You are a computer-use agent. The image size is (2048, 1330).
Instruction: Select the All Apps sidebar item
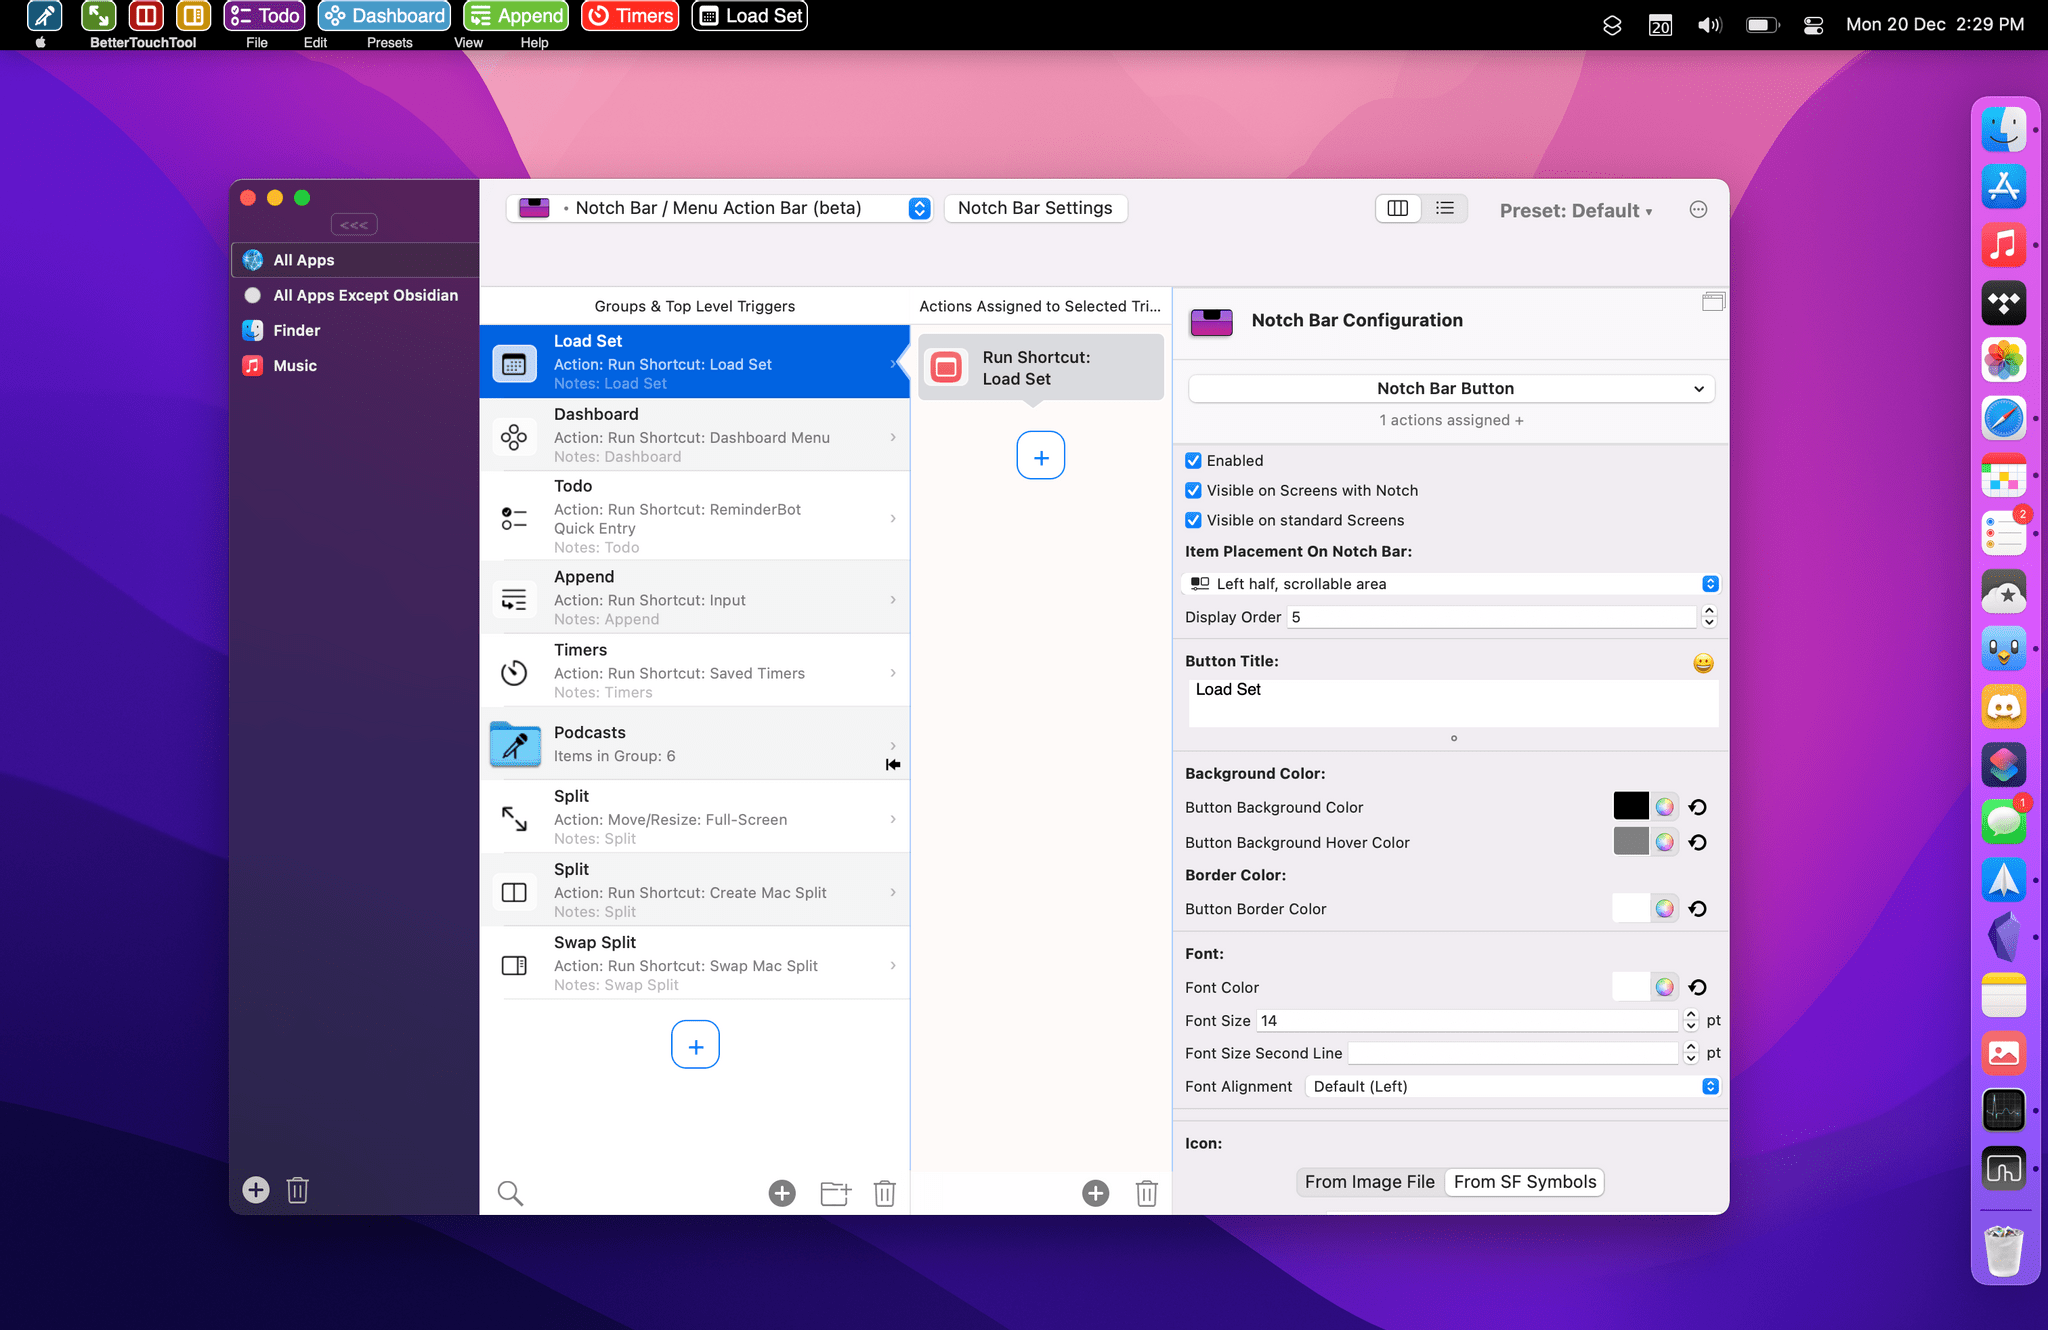pyautogui.click(x=303, y=258)
